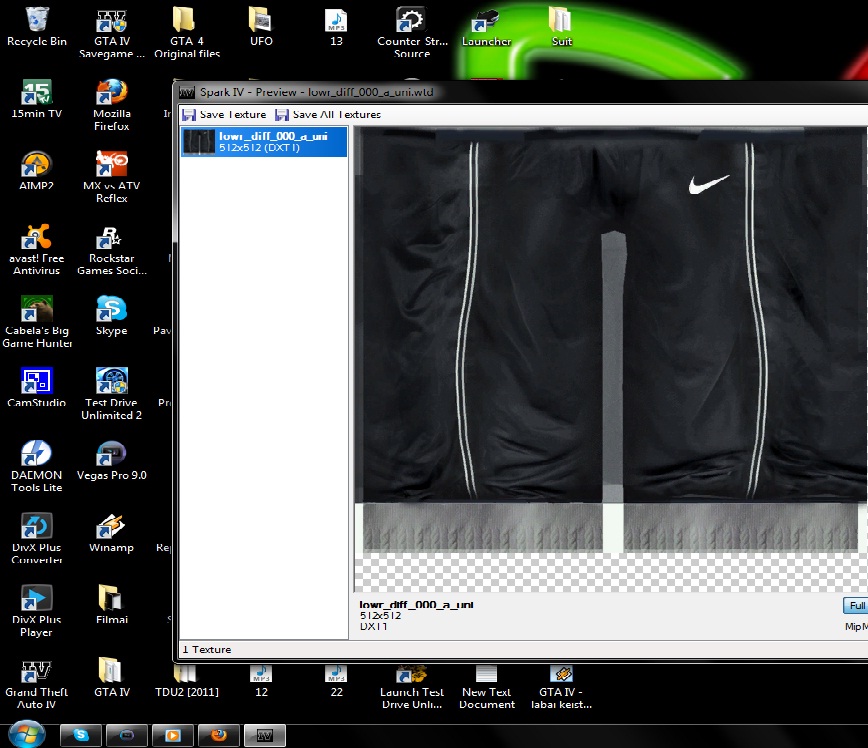Open the Filmai folder
Viewport: 868px width, 748px height.
112,605
